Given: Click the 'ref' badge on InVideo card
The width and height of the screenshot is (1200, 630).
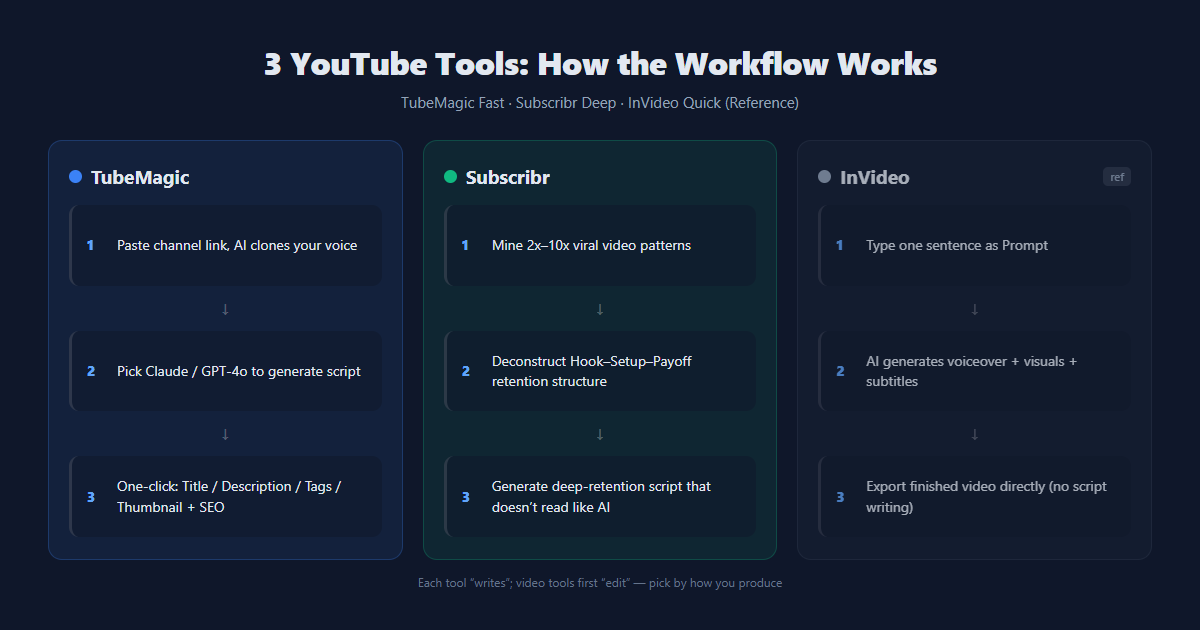Looking at the screenshot, I should coord(1117,177).
